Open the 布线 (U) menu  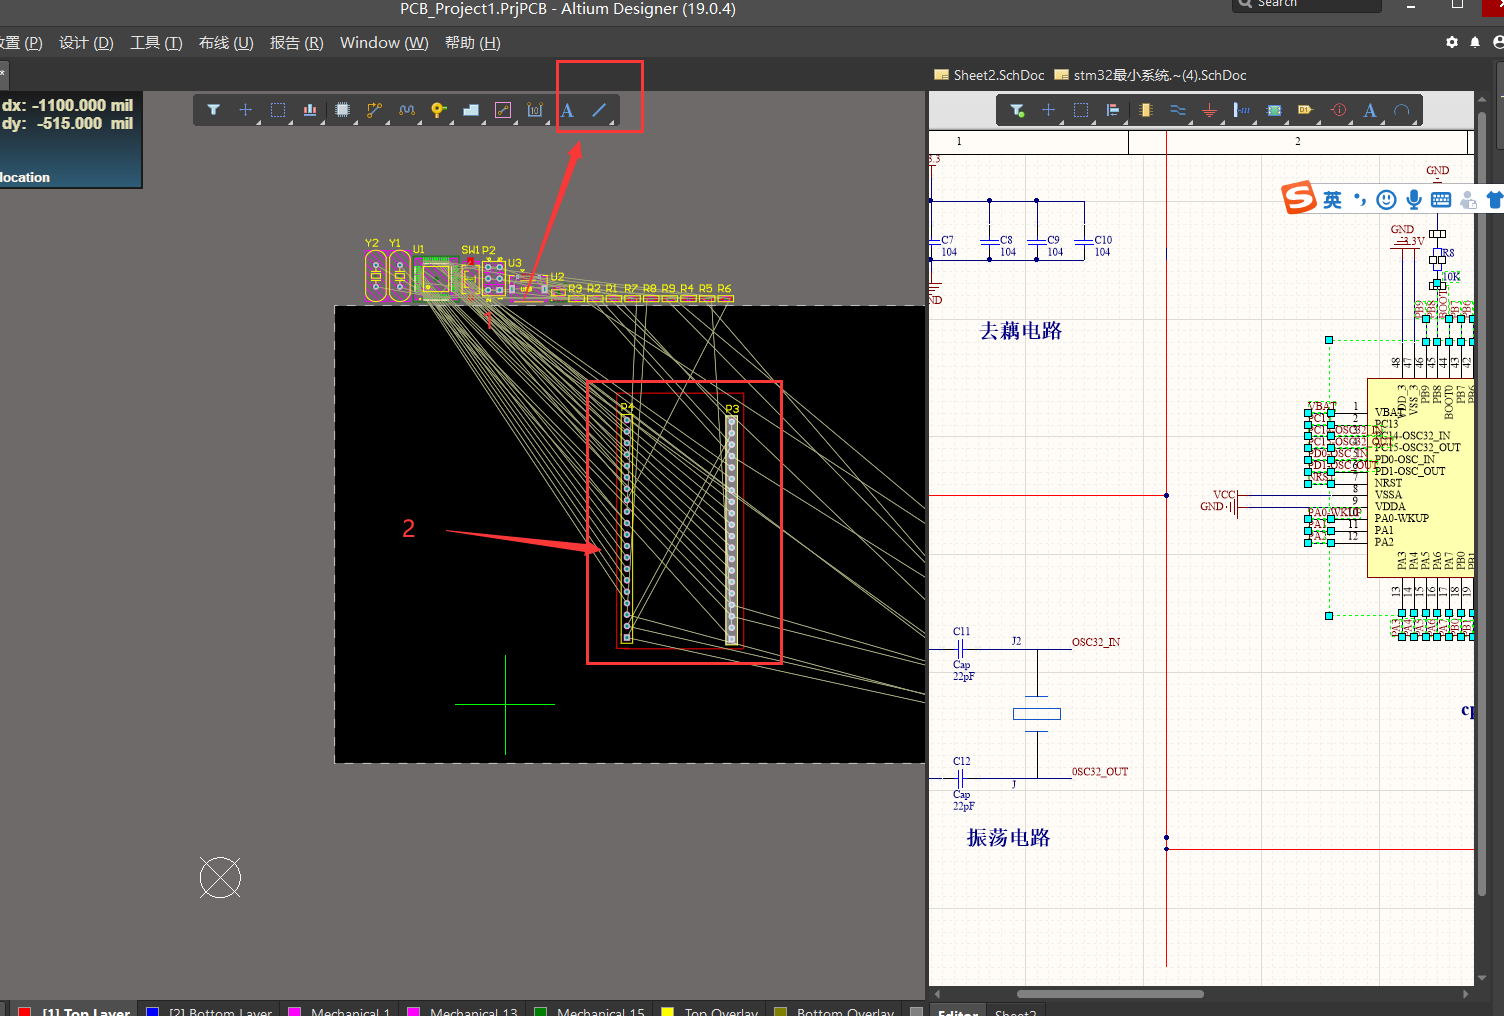[226, 42]
